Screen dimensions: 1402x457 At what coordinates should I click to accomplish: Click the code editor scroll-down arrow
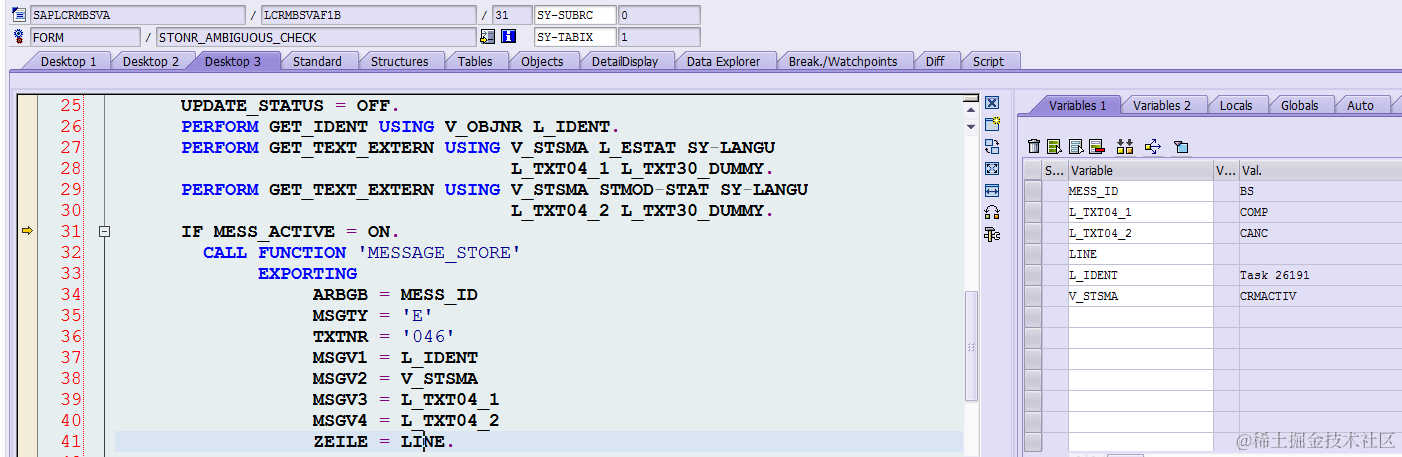click(970, 127)
